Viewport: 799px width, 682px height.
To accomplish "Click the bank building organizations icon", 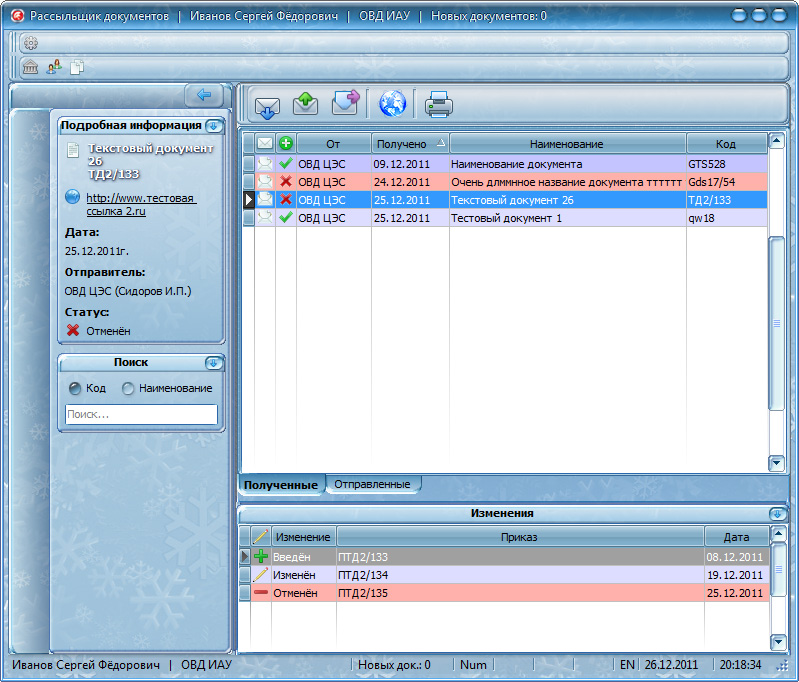I will click(x=31, y=67).
